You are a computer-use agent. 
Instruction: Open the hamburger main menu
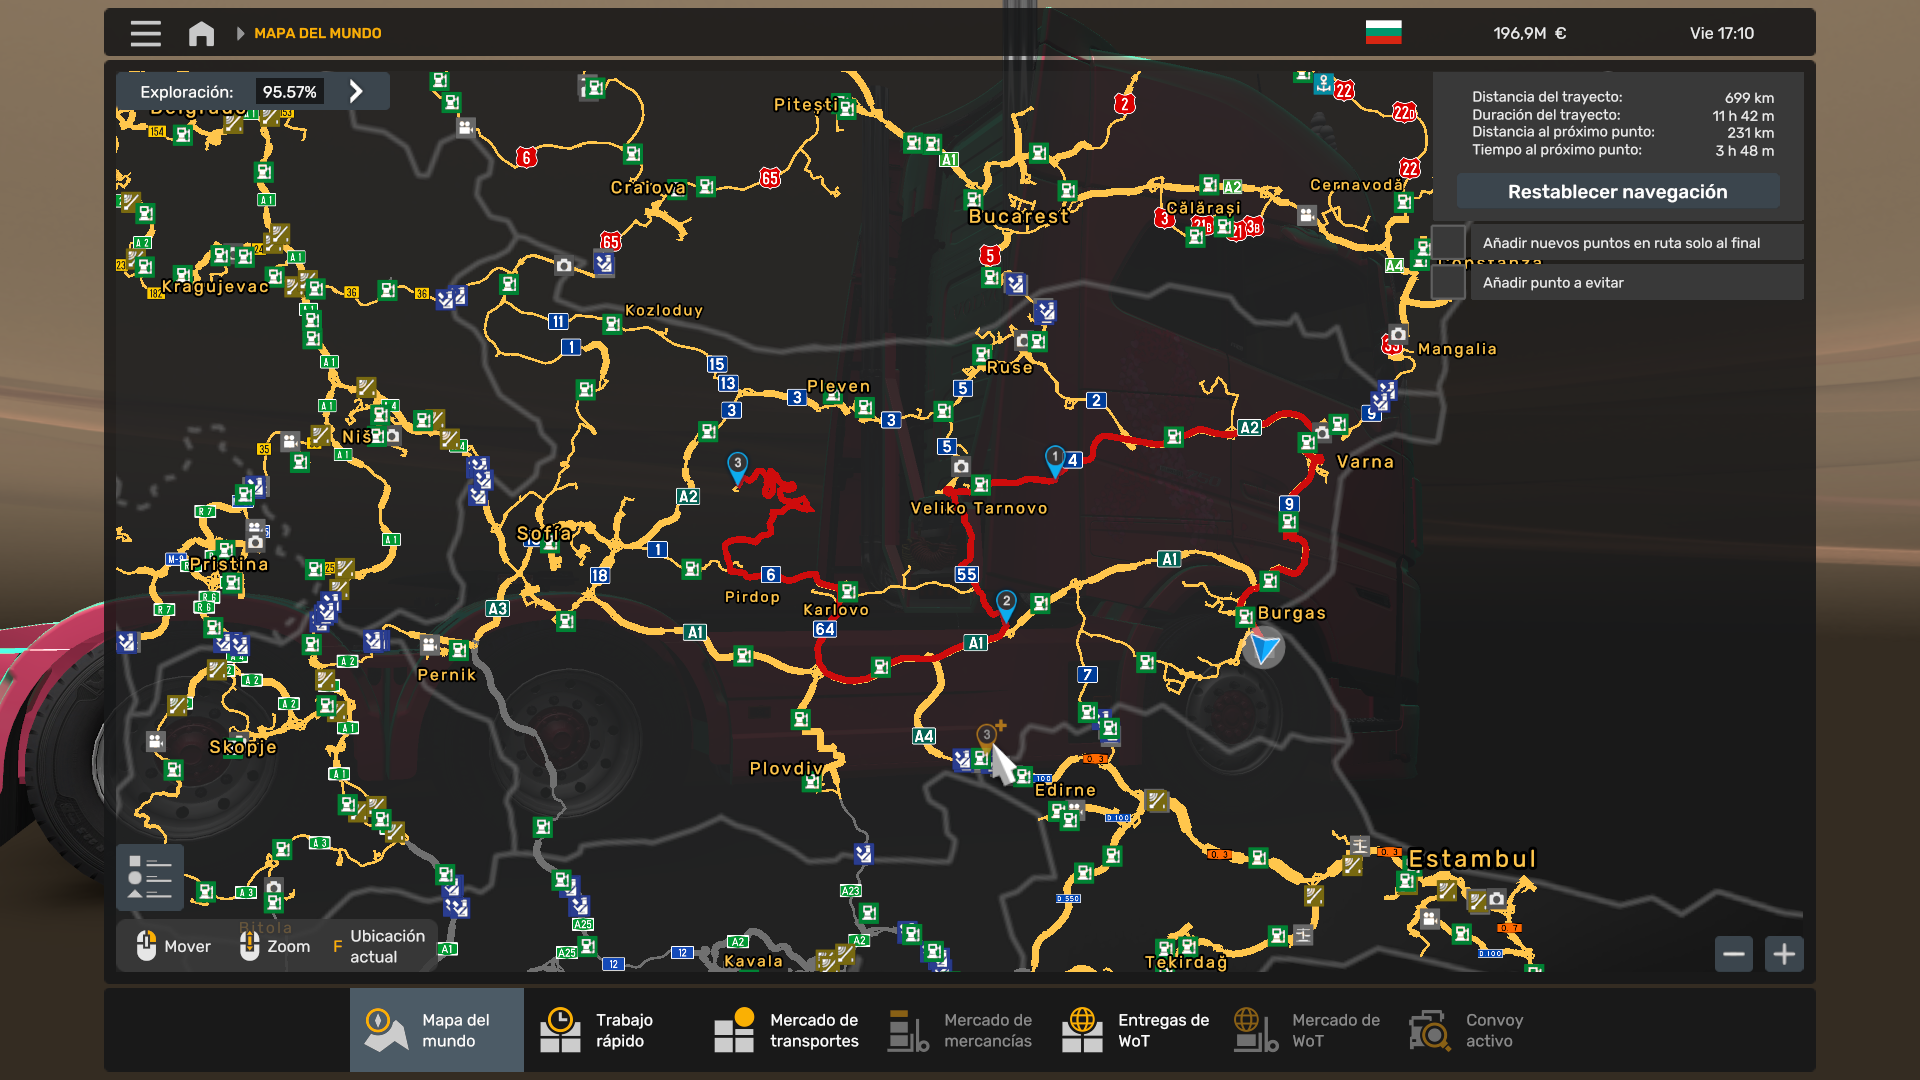point(145,33)
